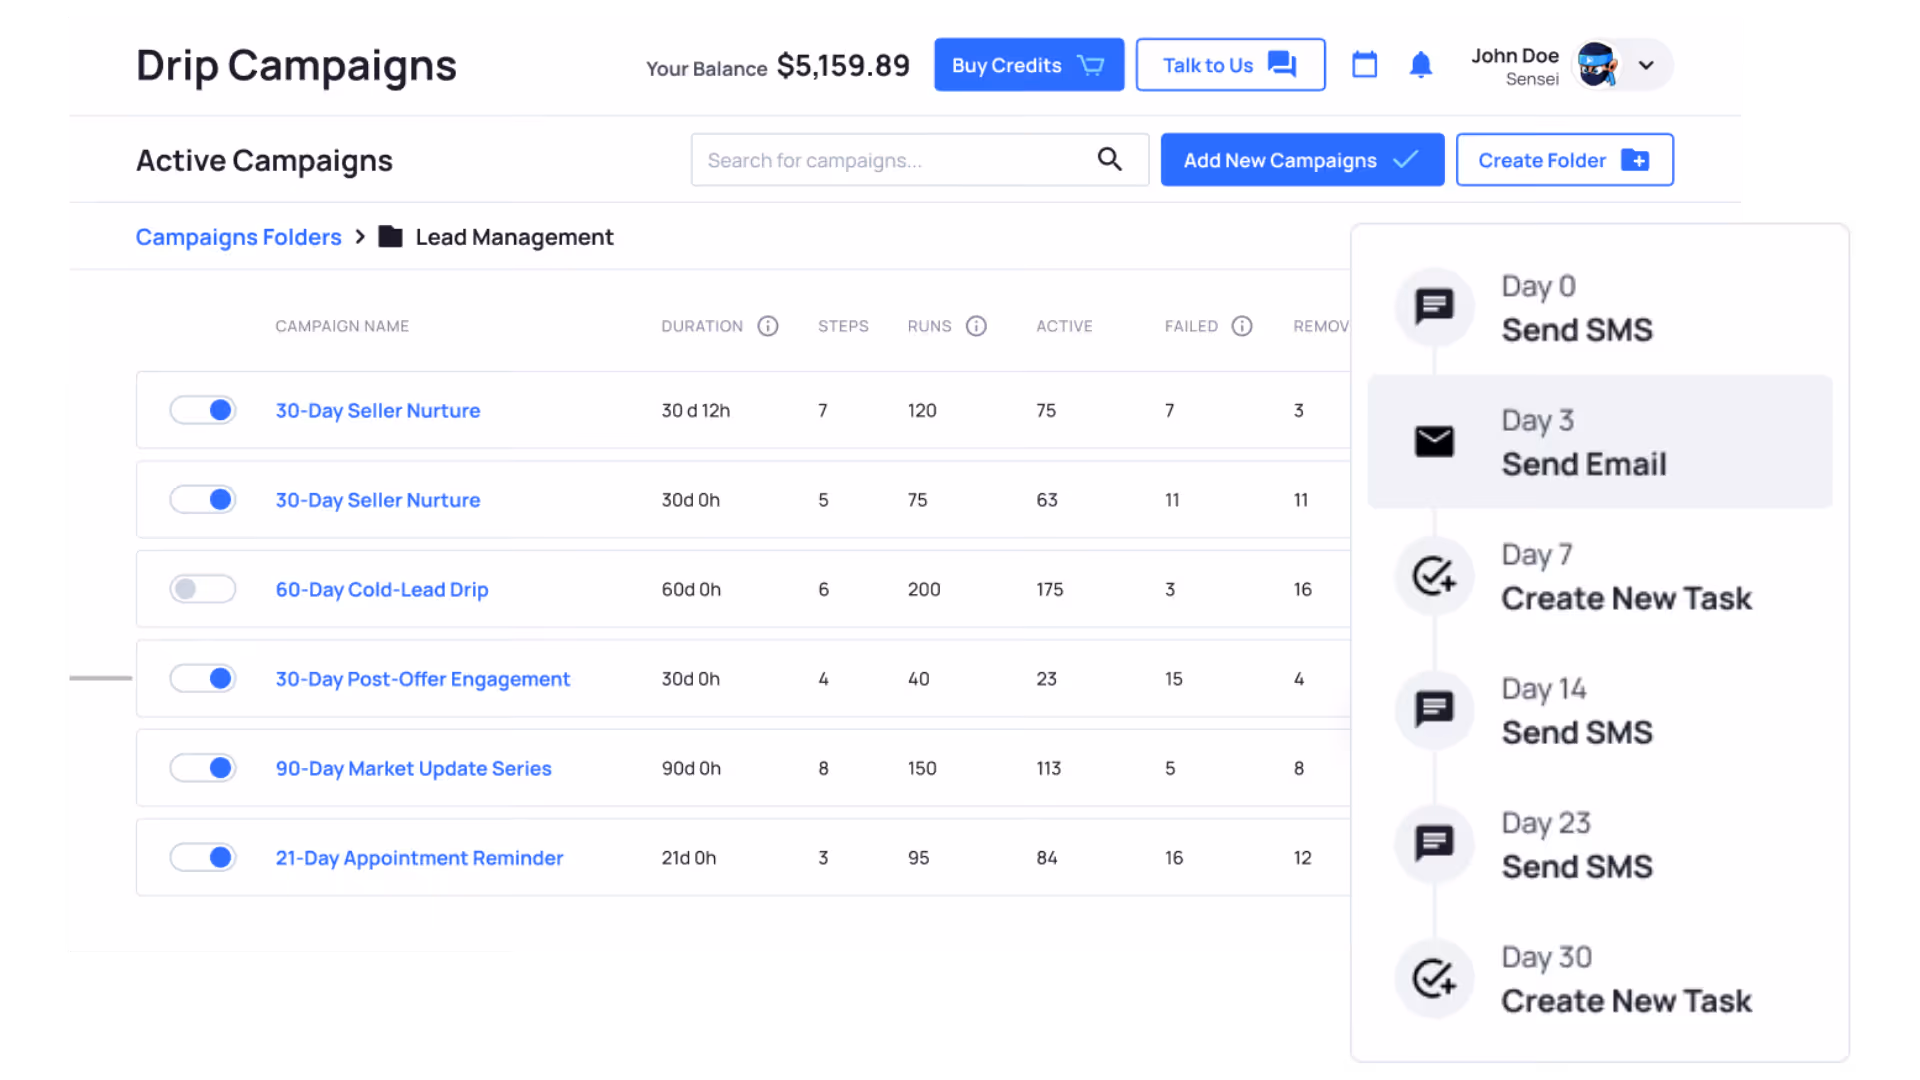The width and height of the screenshot is (1920, 1080).
Task: Disable the 7-step 30-Day Seller Nurture toggle
Action: 203,410
